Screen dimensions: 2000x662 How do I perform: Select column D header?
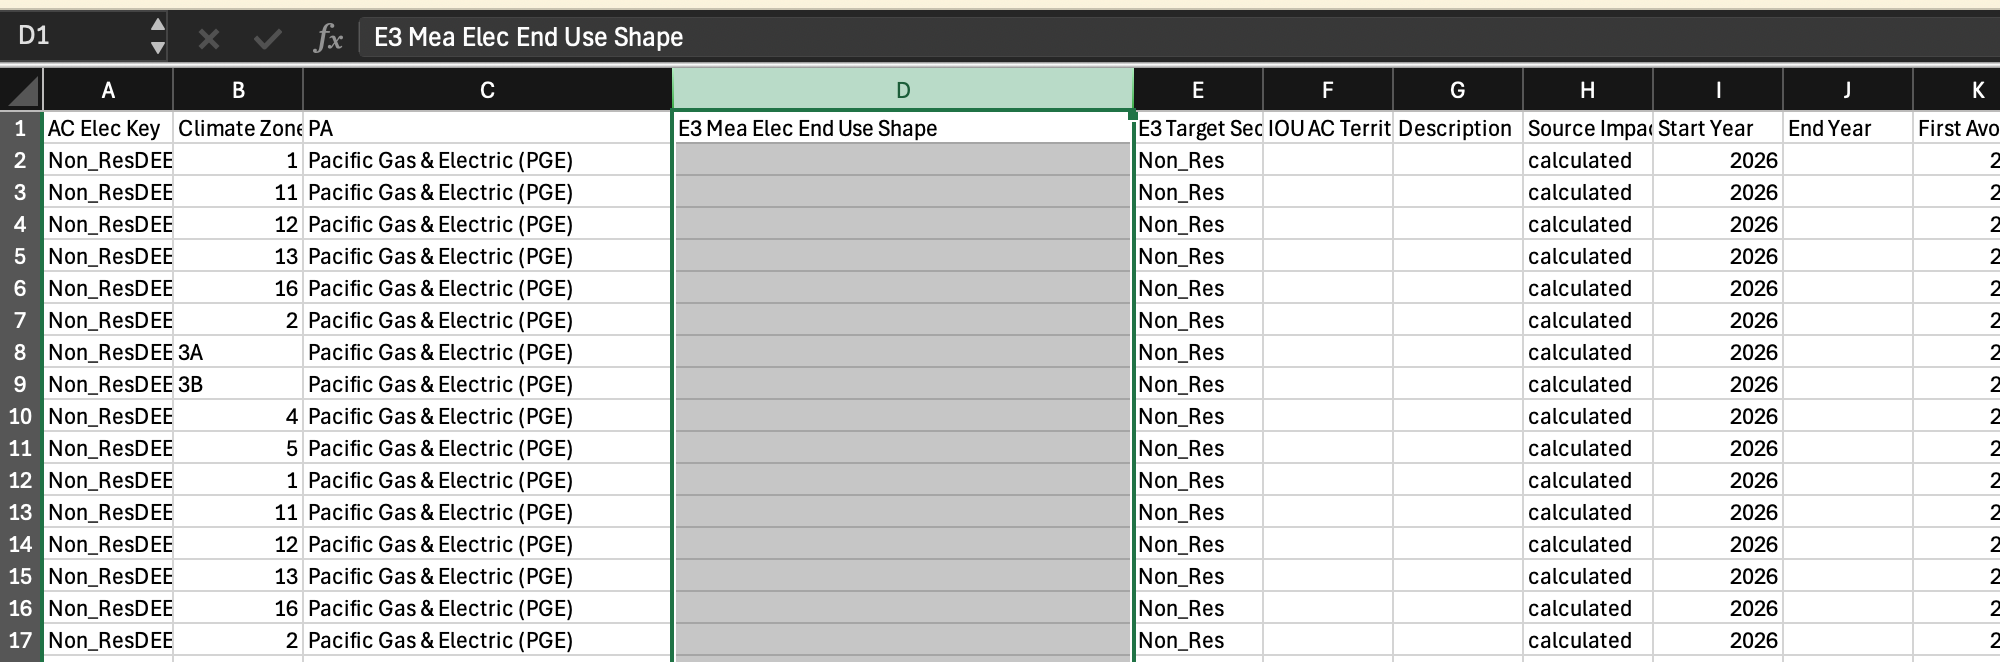point(903,90)
